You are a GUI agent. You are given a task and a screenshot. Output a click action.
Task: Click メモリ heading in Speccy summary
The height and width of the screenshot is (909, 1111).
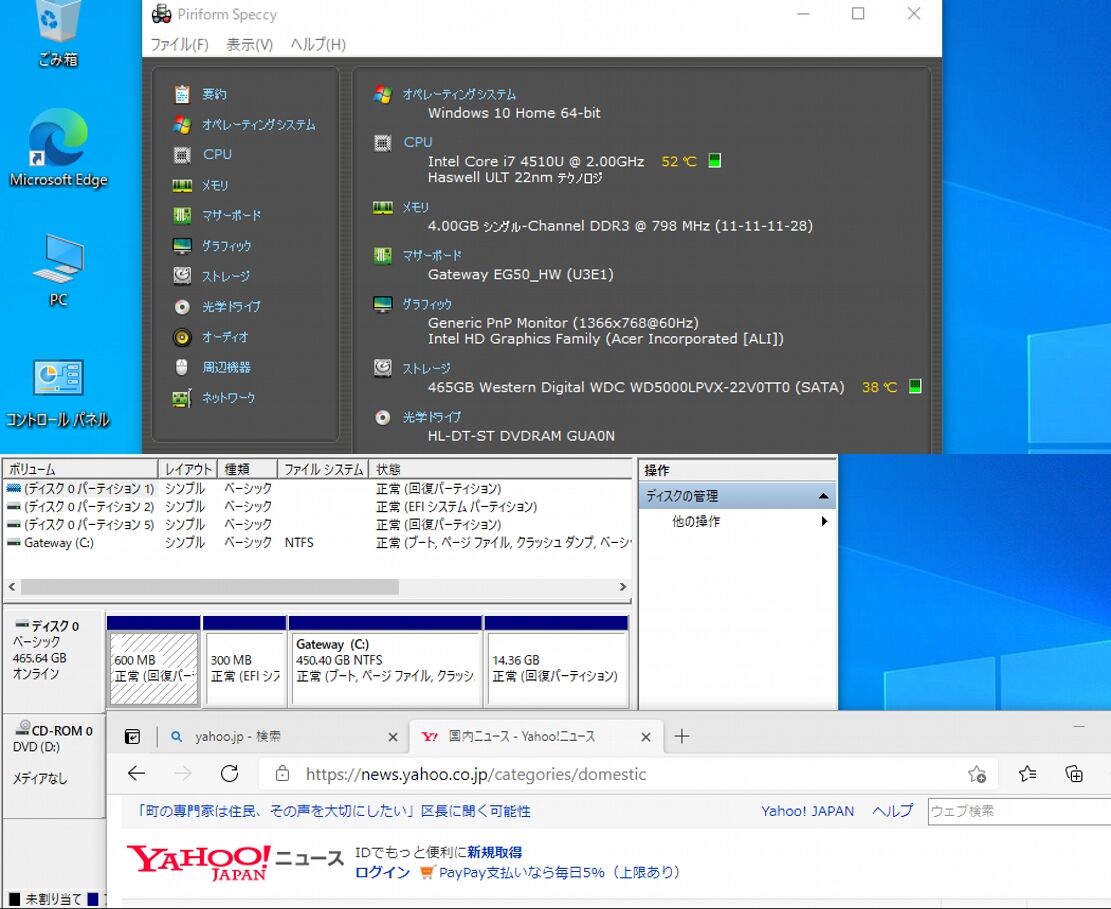pos(415,208)
